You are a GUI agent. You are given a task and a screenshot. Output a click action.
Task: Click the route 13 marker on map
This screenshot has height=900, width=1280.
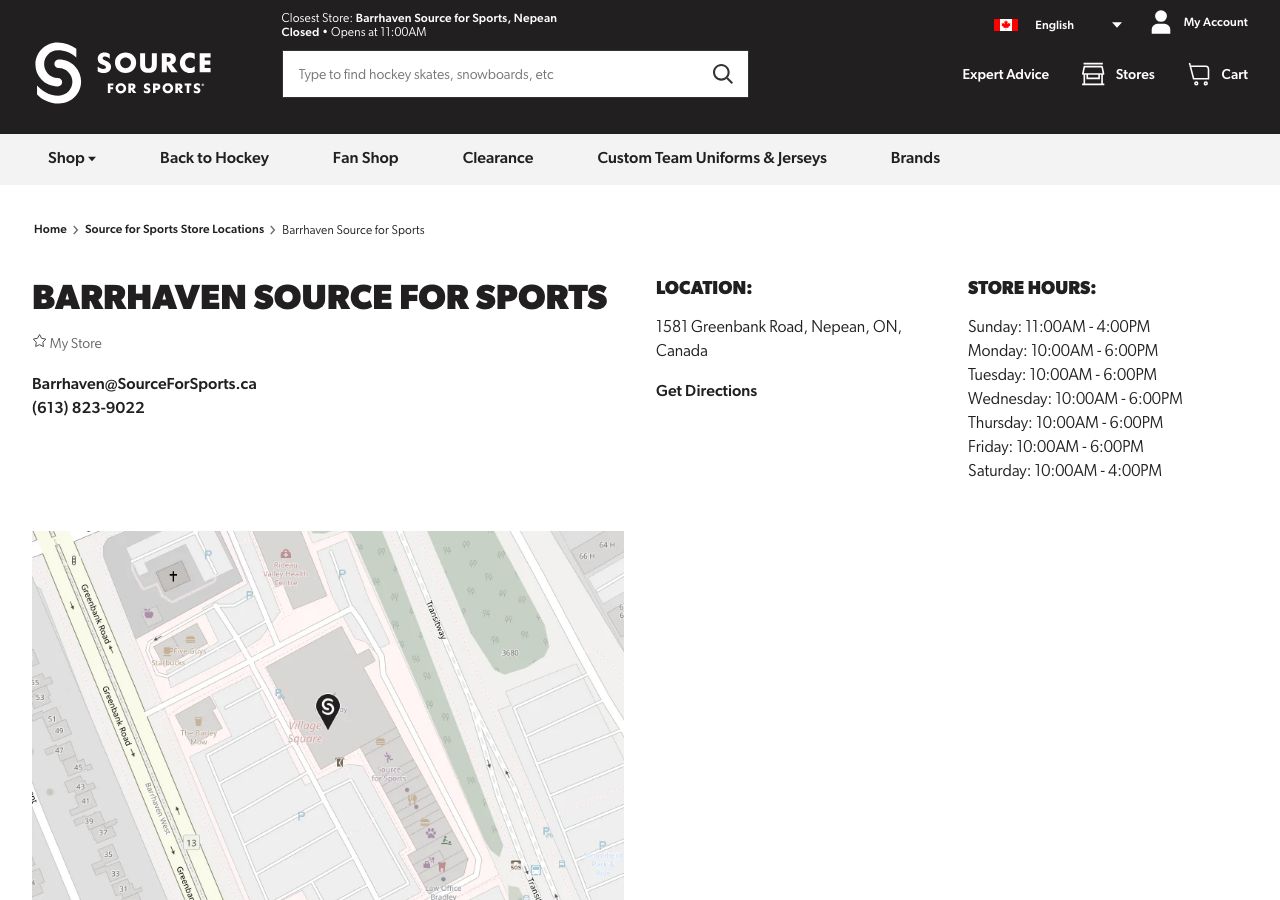point(191,842)
